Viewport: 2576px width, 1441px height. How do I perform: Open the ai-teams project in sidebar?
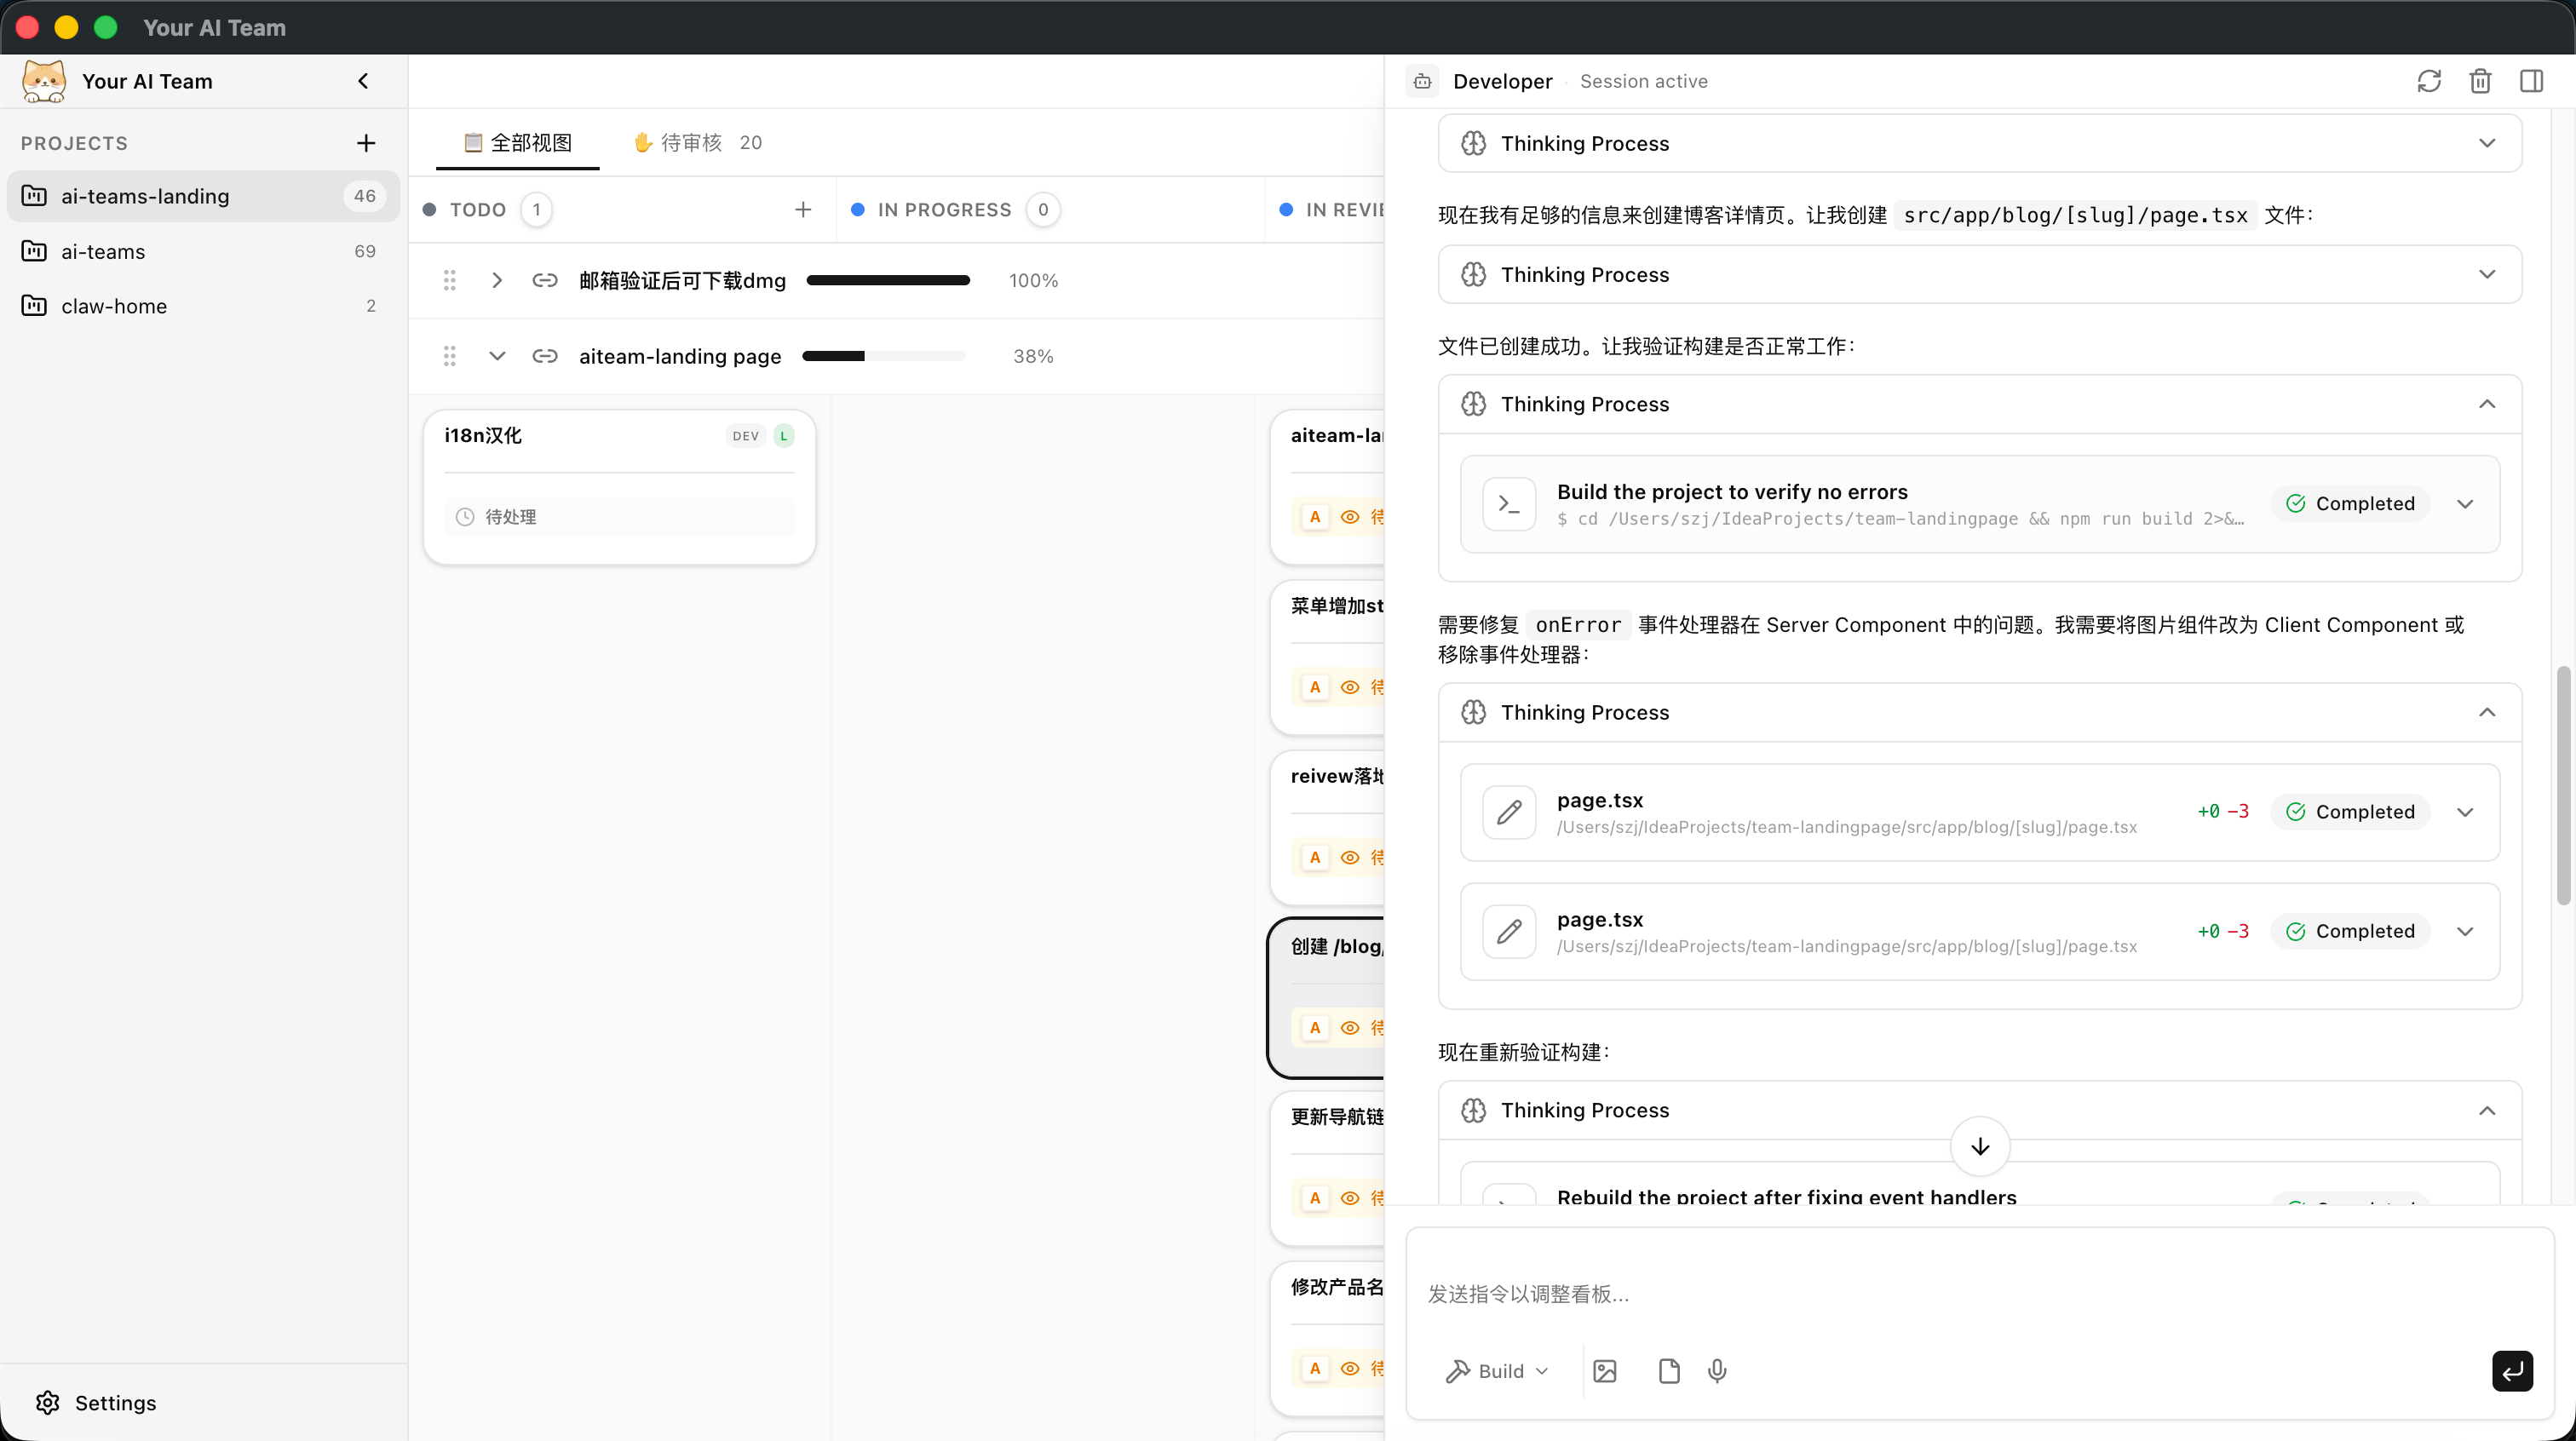(x=103, y=251)
